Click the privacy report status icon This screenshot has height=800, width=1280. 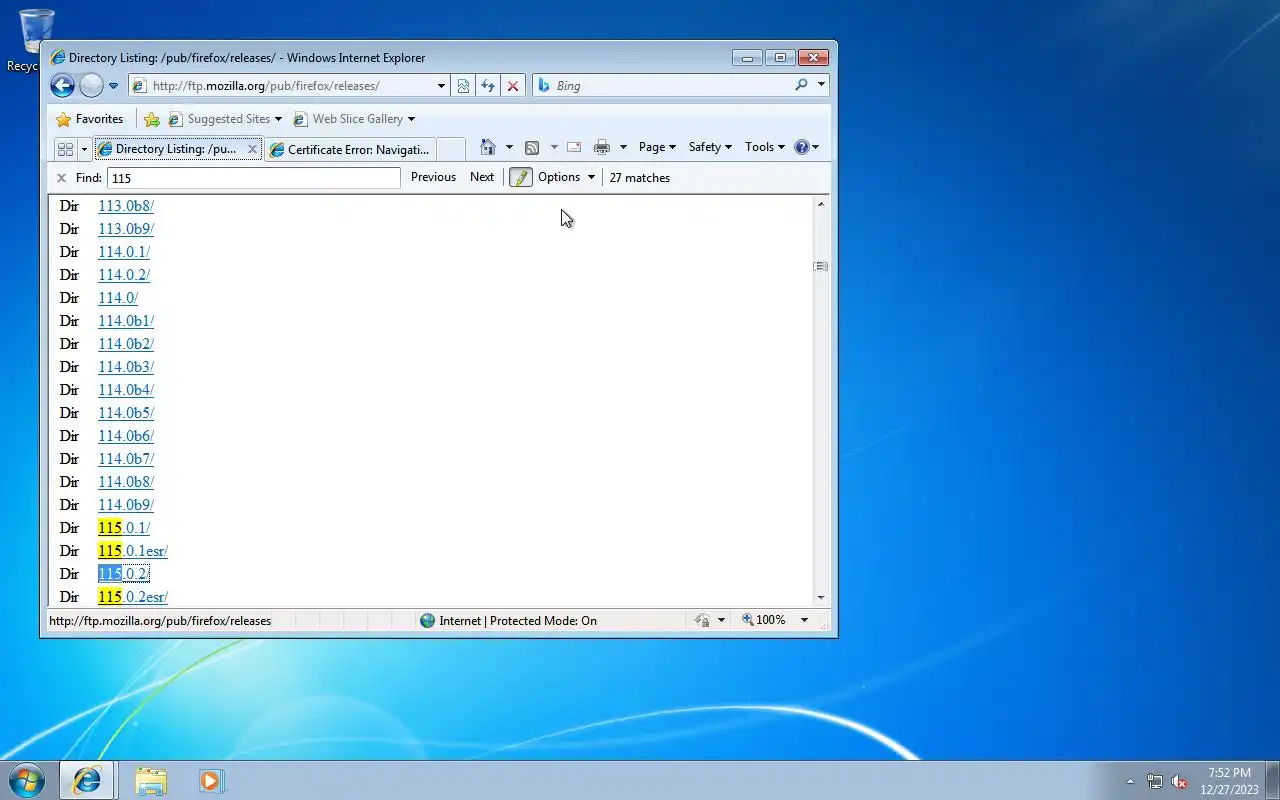[702, 621]
